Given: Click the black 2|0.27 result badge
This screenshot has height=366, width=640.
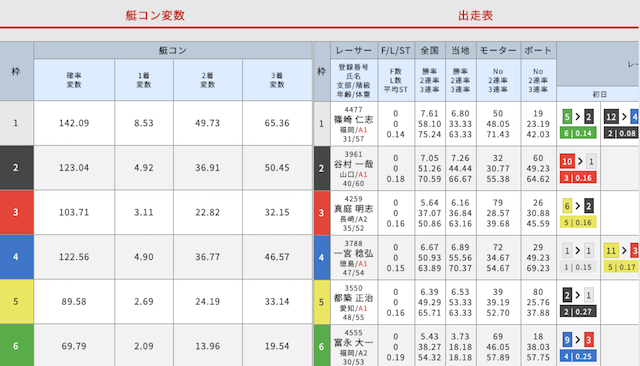Looking at the screenshot, I should click(578, 312).
